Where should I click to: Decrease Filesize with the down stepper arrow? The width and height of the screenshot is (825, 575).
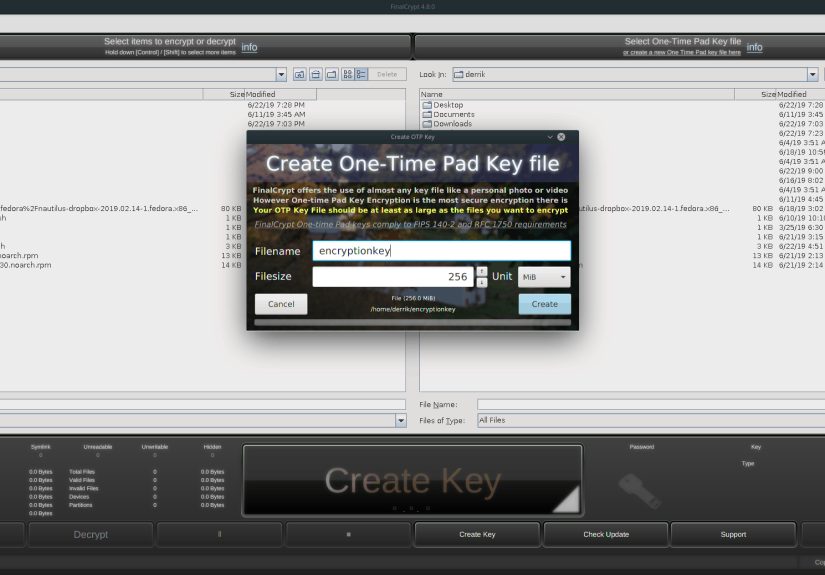click(x=481, y=283)
